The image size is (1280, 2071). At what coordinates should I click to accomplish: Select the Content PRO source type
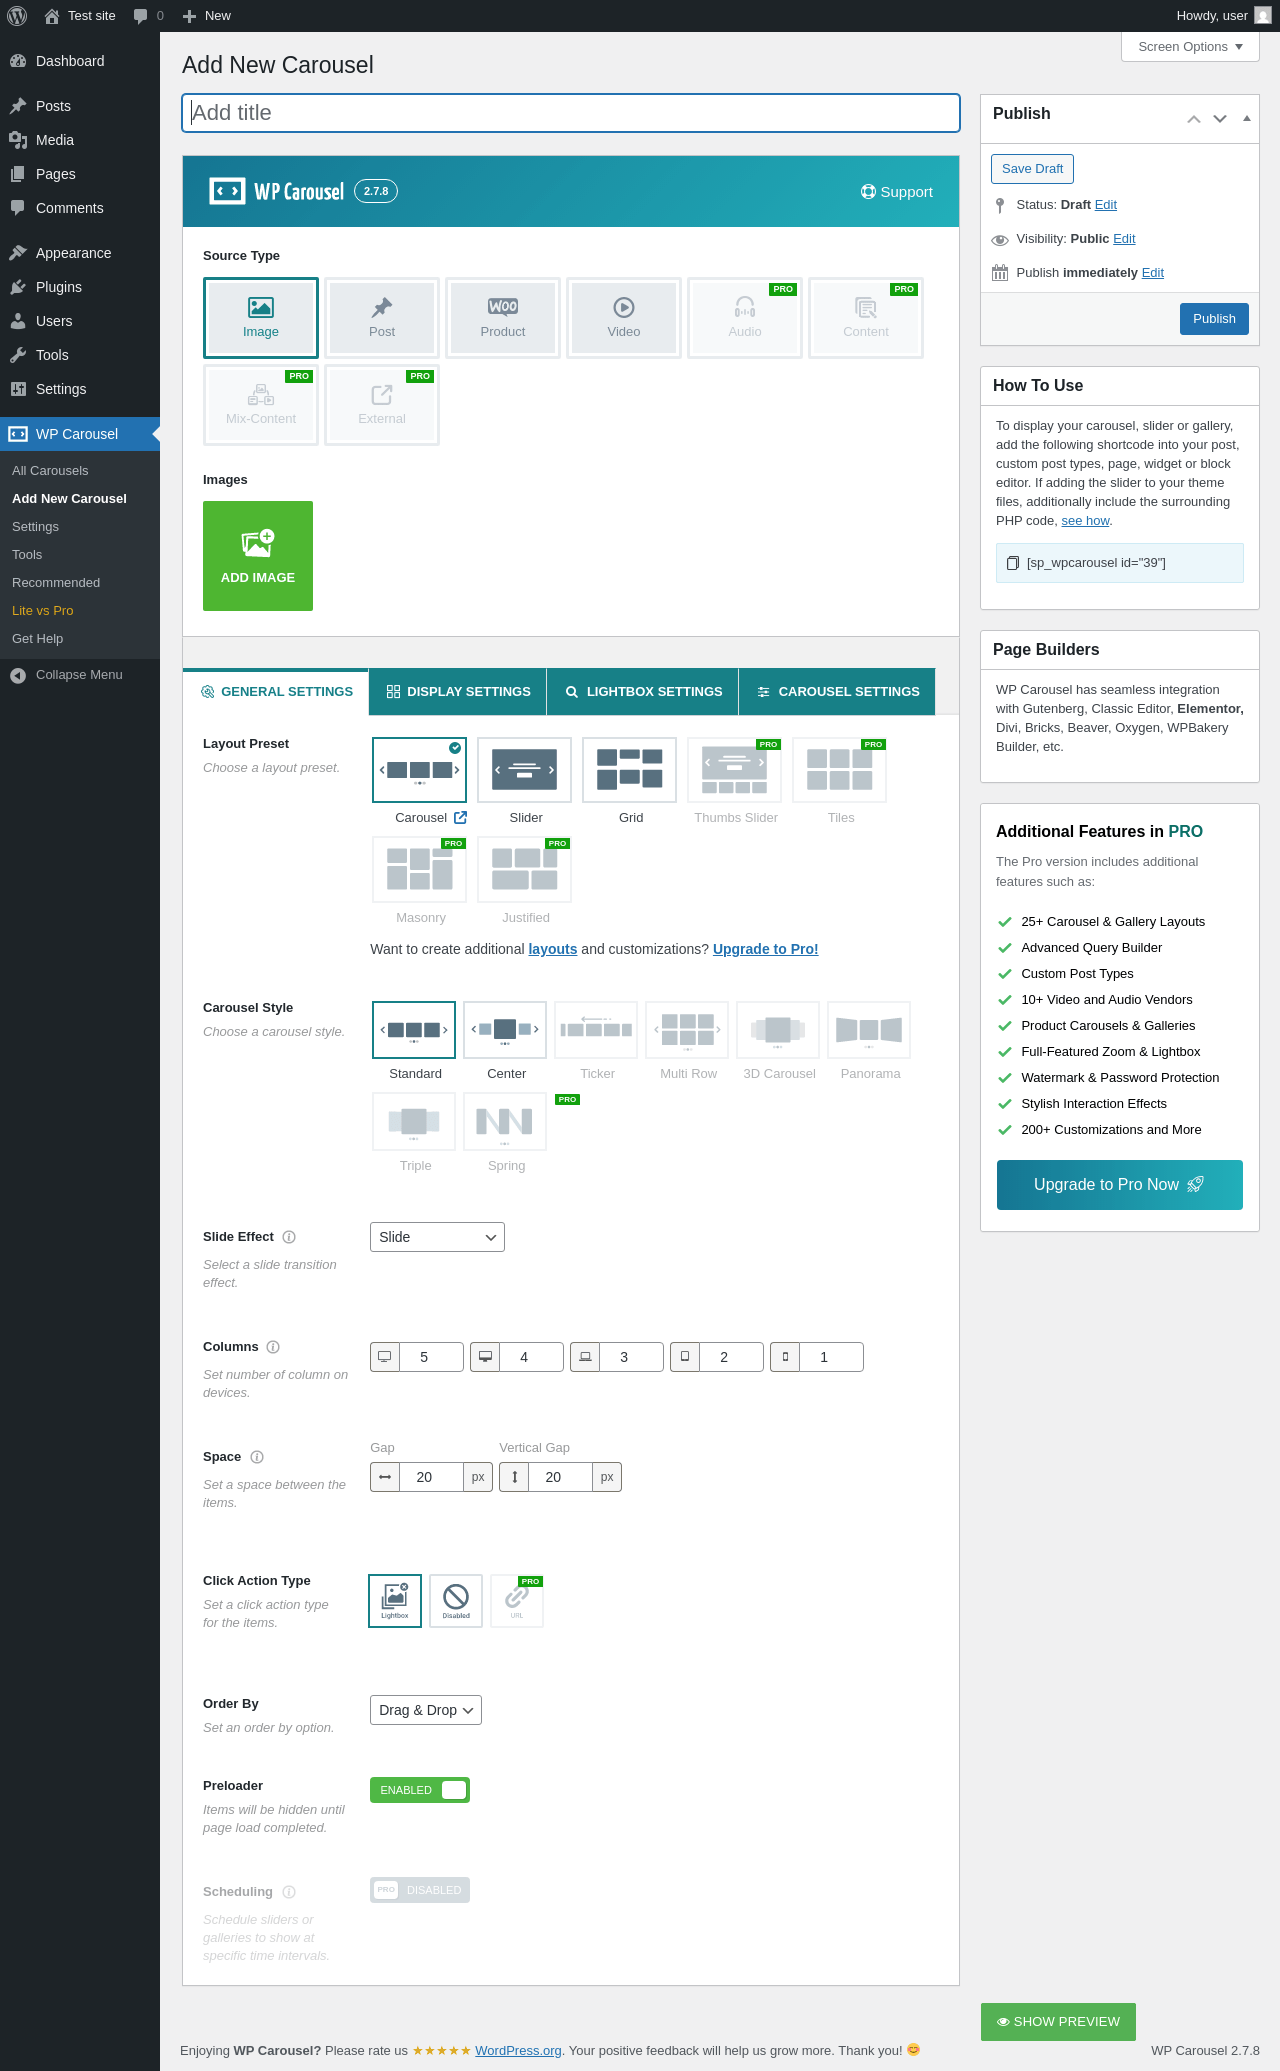(x=866, y=318)
